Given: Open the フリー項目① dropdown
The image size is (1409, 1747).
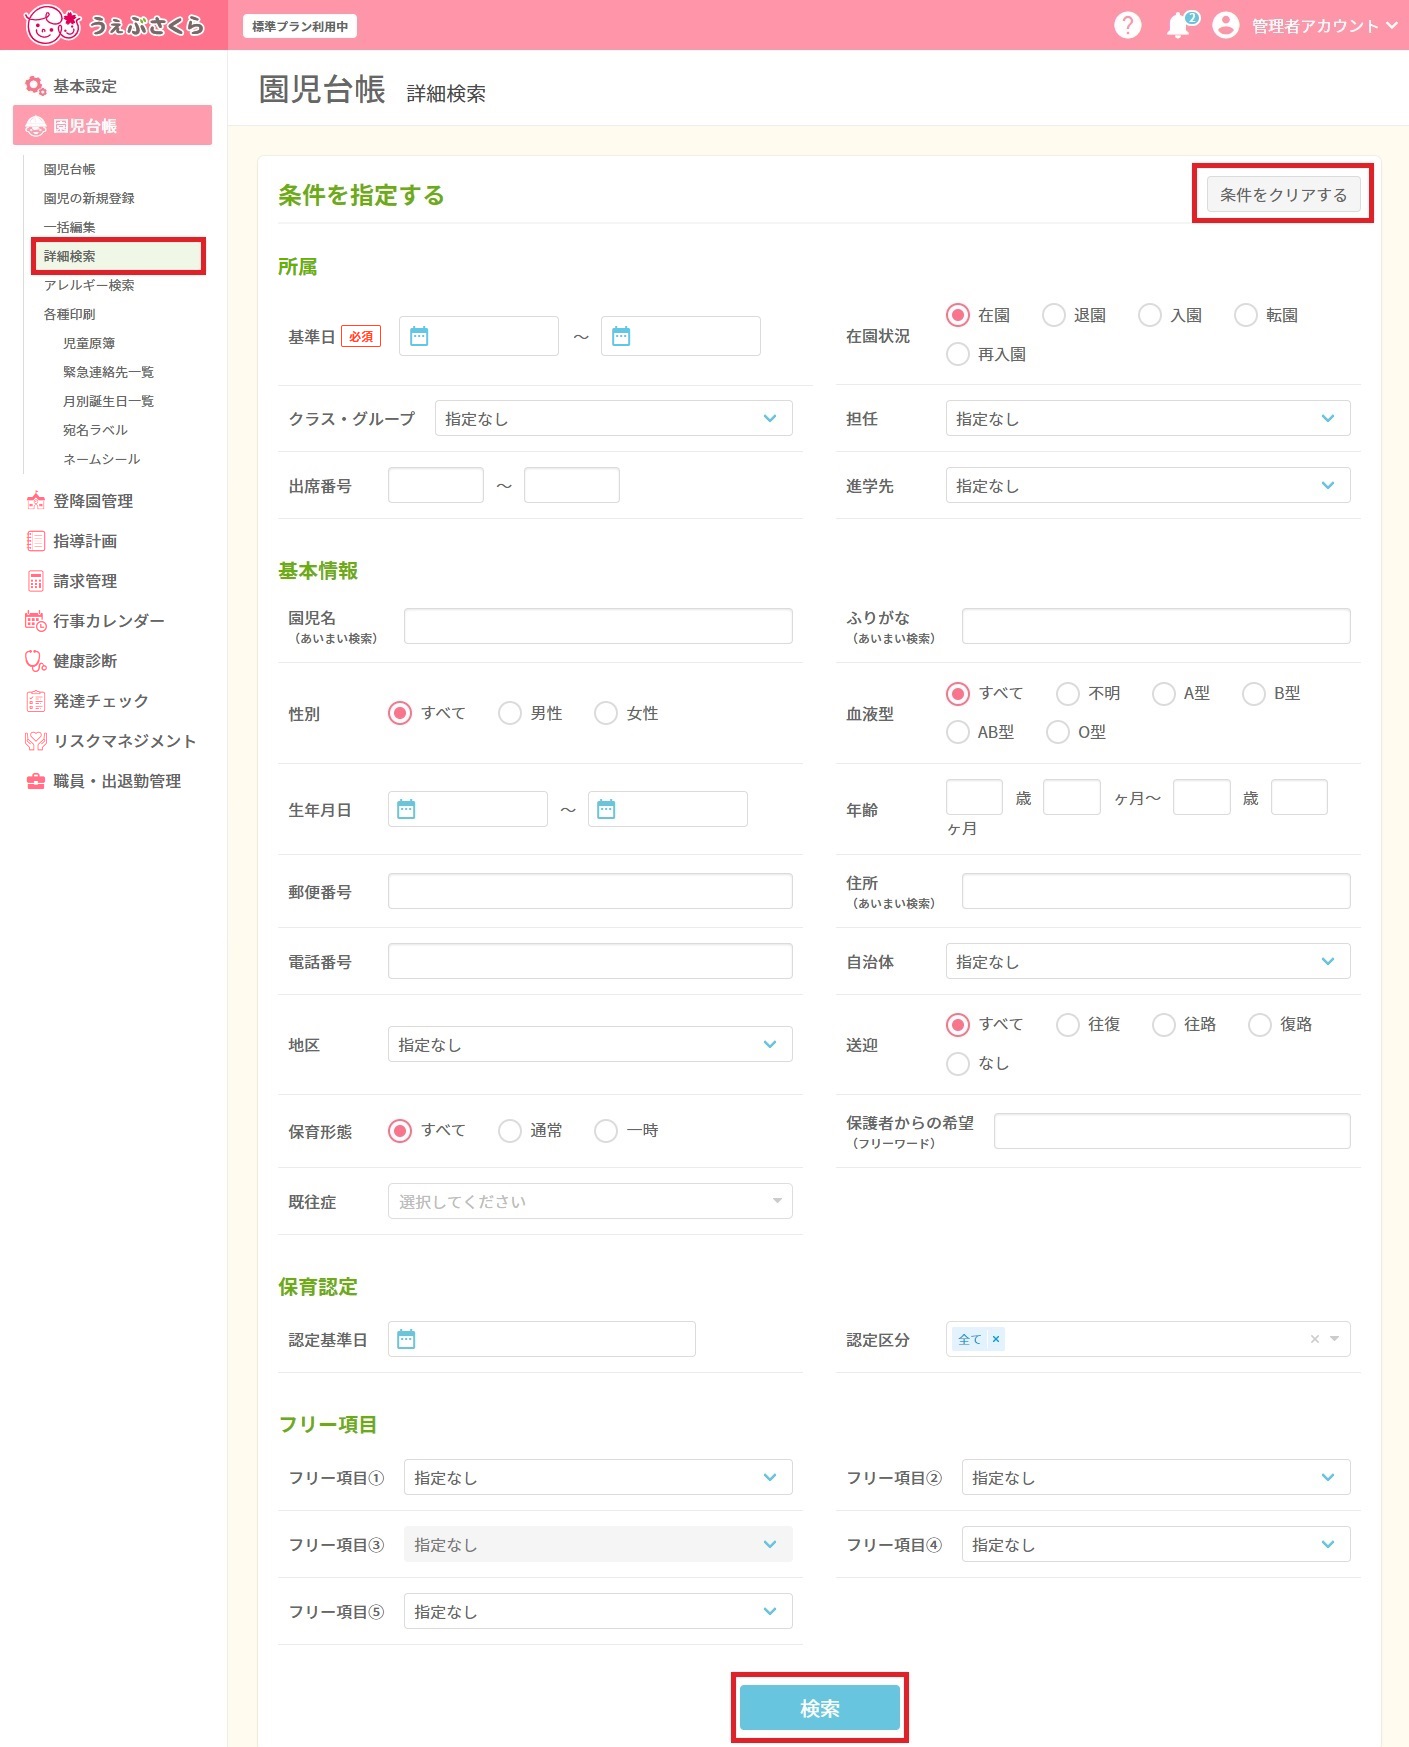Looking at the screenshot, I should pyautogui.click(x=598, y=1477).
